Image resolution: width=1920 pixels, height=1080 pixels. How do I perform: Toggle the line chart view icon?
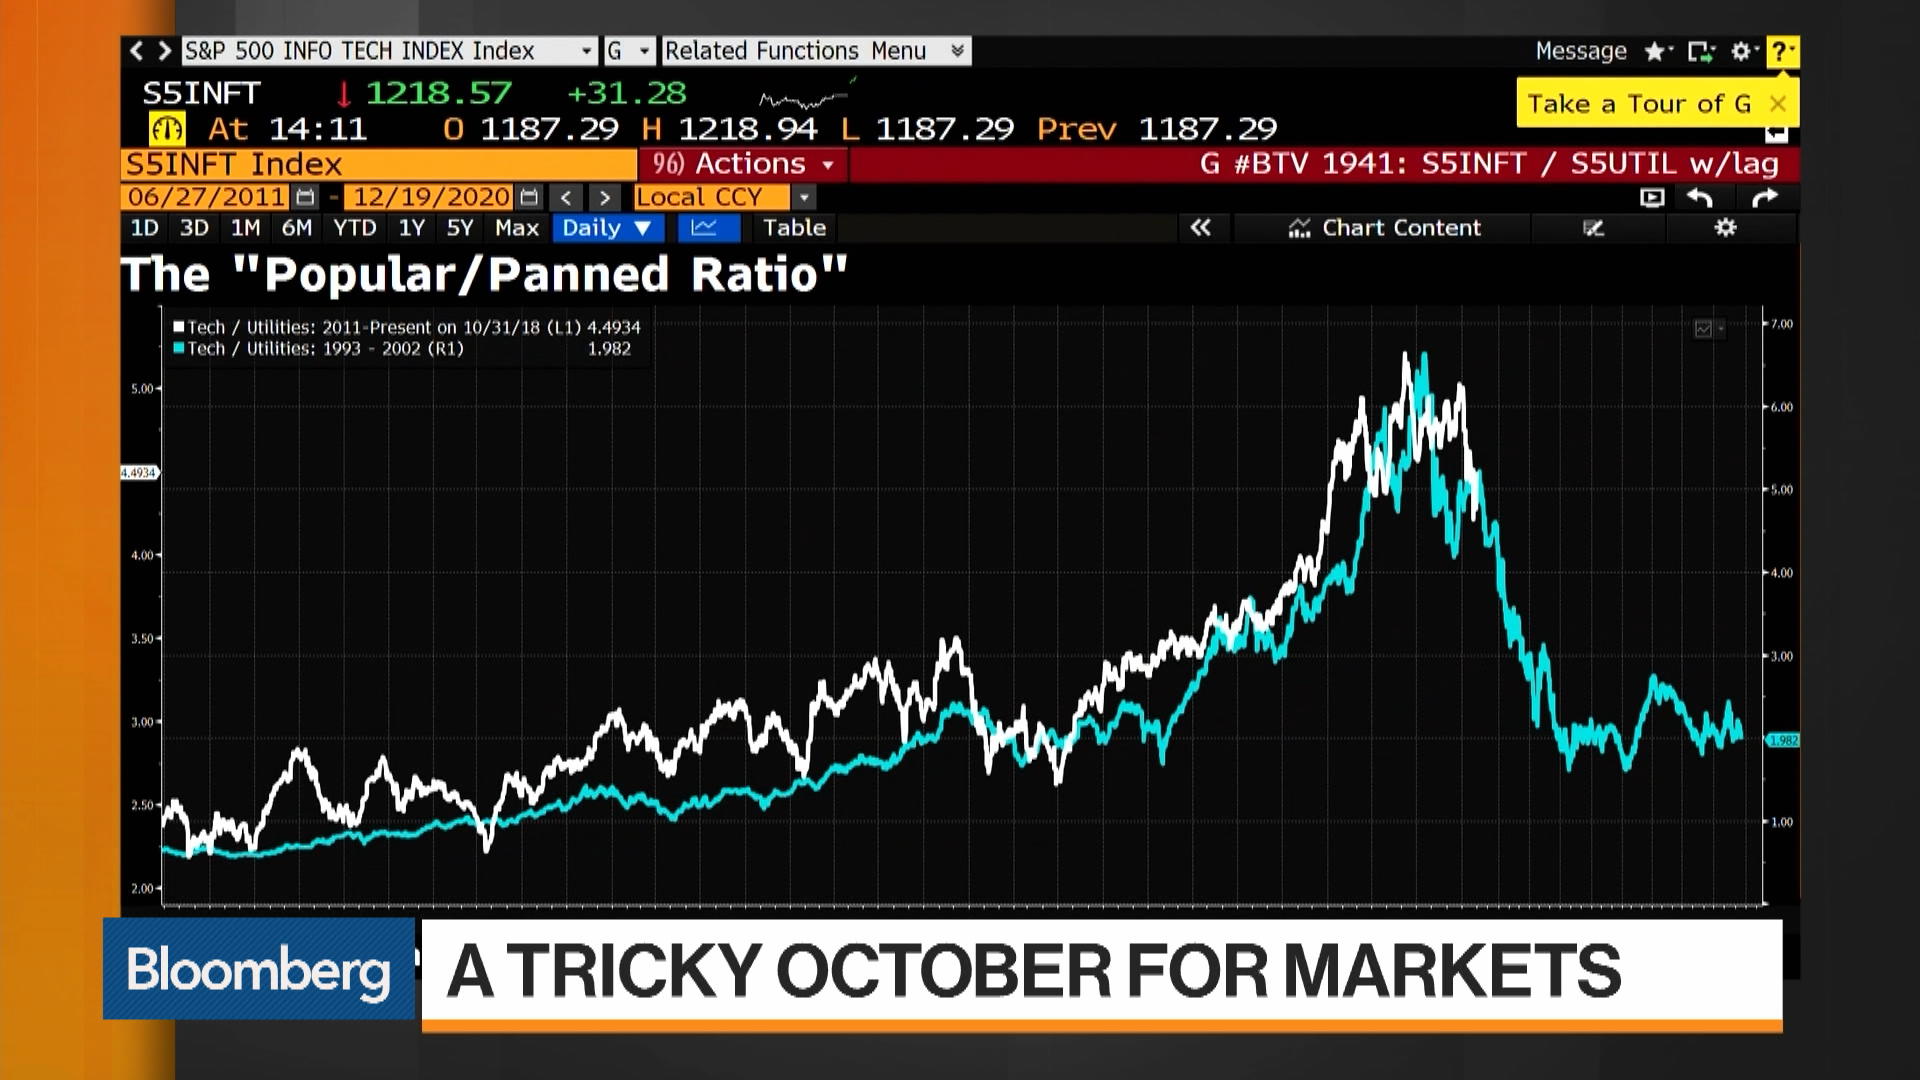pyautogui.click(x=708, y=228)
